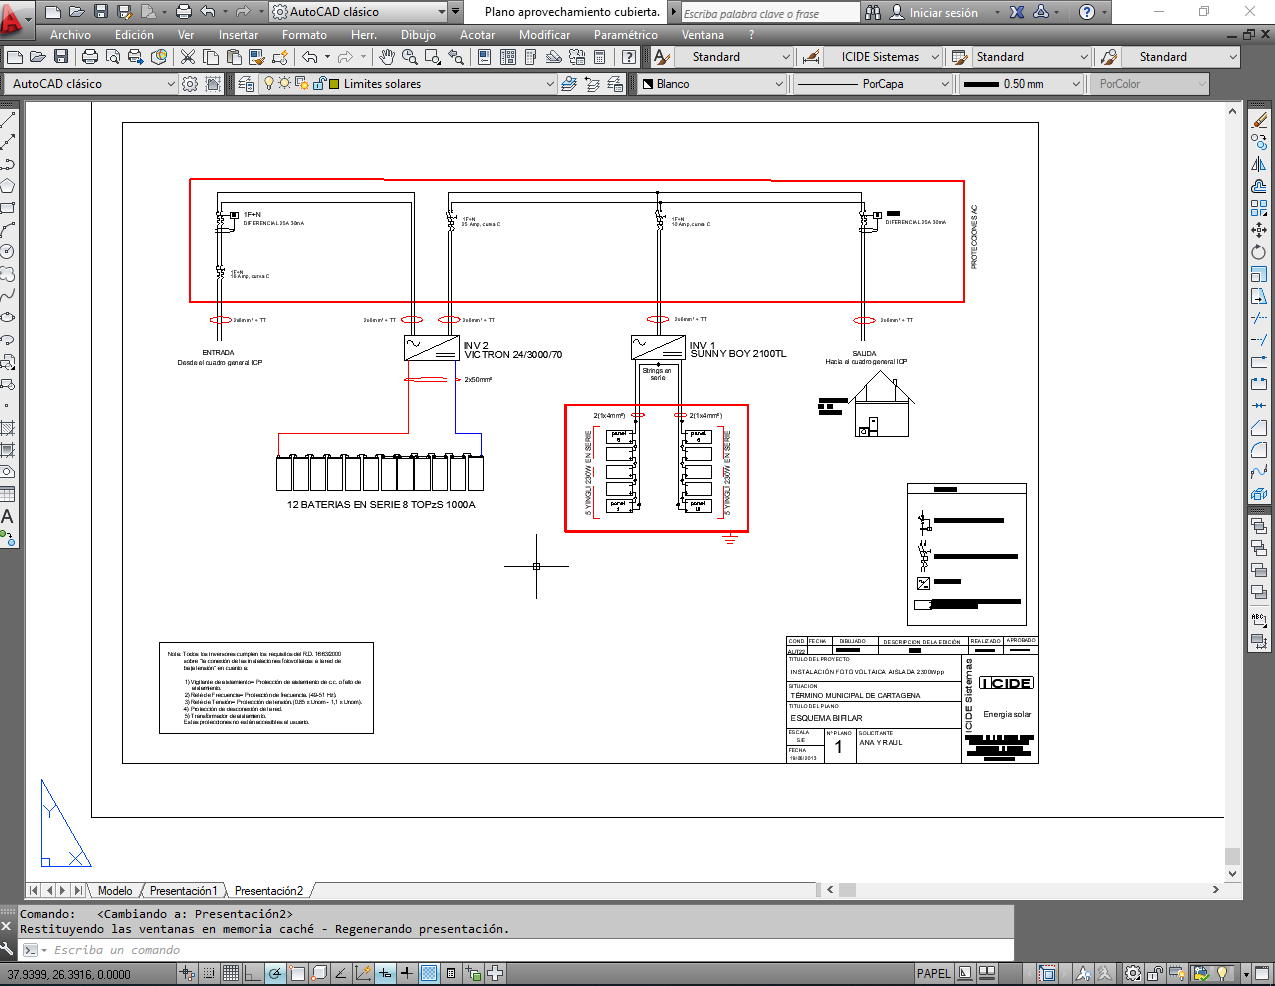Click the Save icon in quick access toolbar
The image size is (1275, 986).
click(100, 12)
